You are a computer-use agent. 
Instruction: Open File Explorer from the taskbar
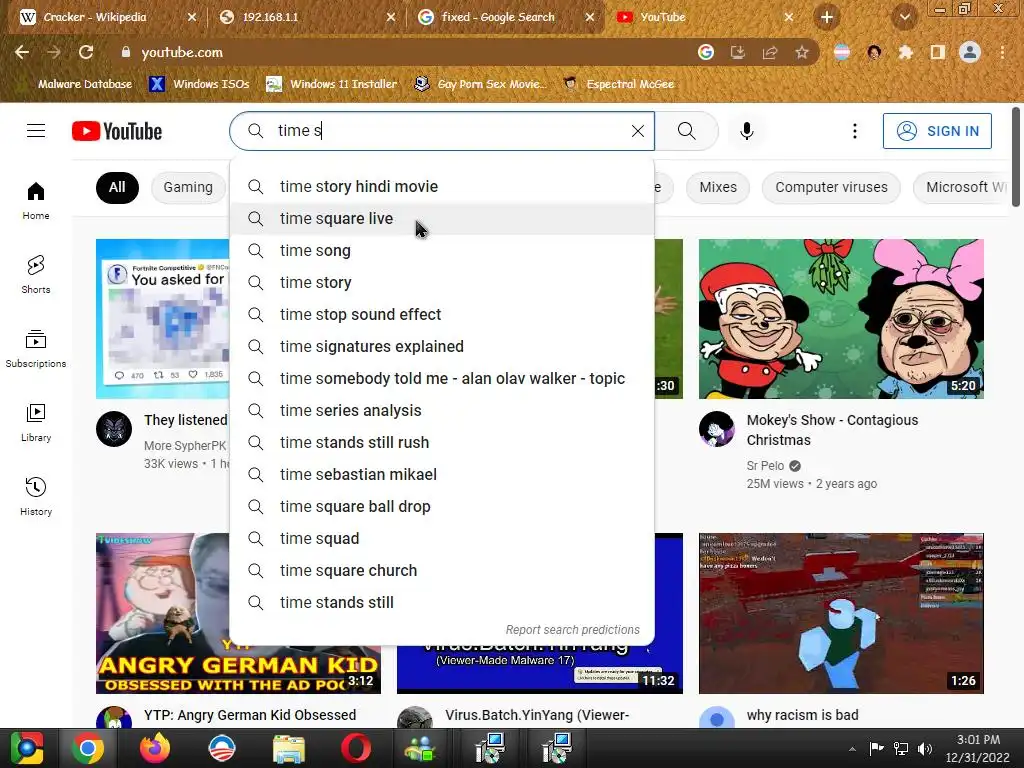[289, 748]
